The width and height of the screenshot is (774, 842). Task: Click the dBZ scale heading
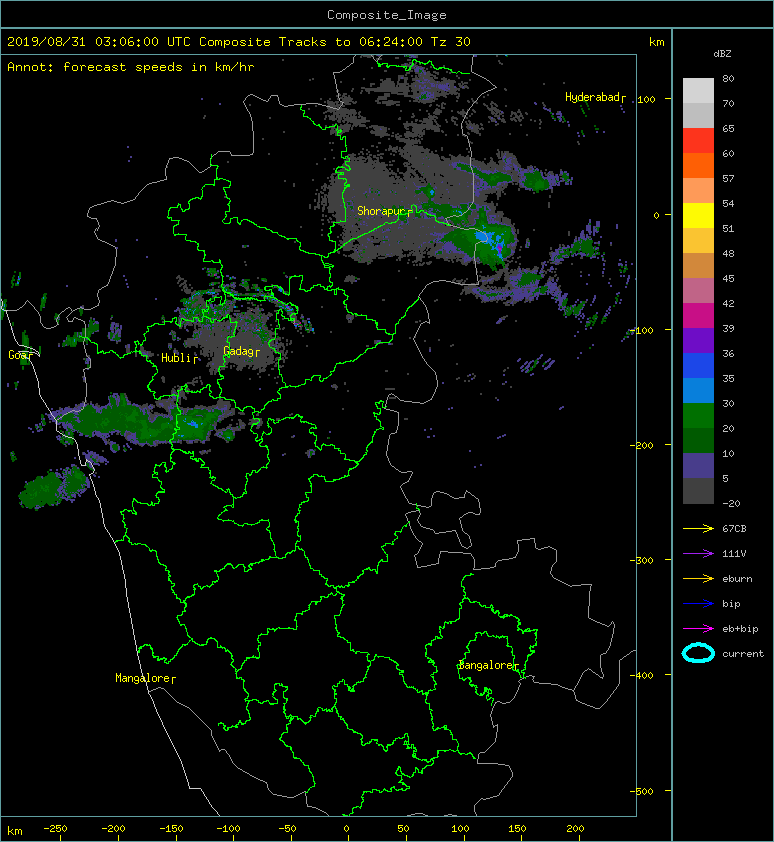[x=722, y=54]
